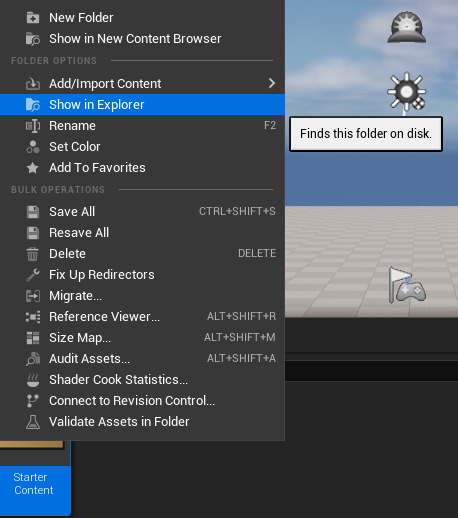Expand the Add/Import Content submenu arrow
The height and width of the screenshot is (518, 458).
click(272, 83)
